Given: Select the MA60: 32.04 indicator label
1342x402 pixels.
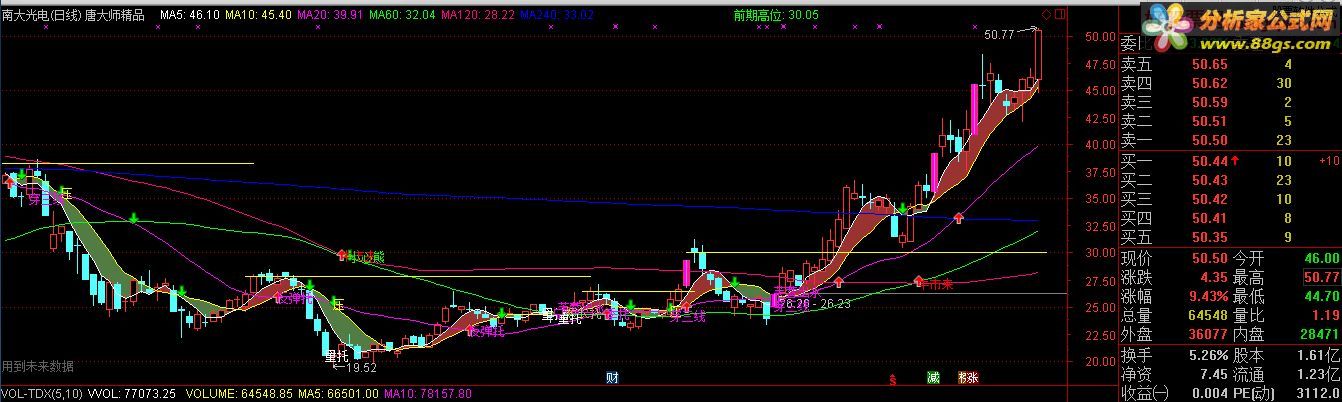Looking at the screenshot, I should [403, 16].
